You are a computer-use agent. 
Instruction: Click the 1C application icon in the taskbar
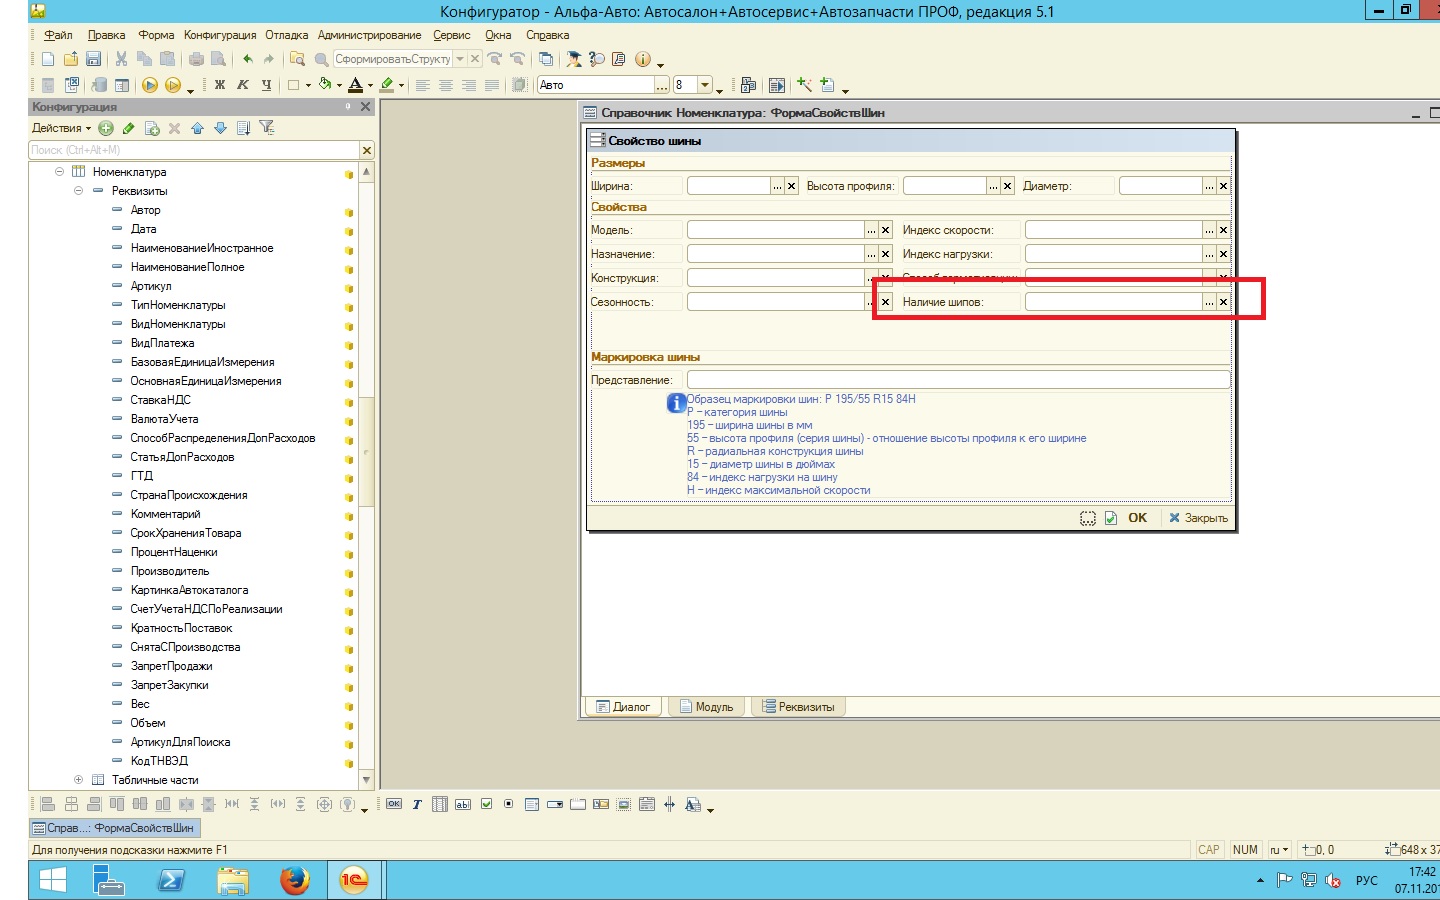[354, 880]
